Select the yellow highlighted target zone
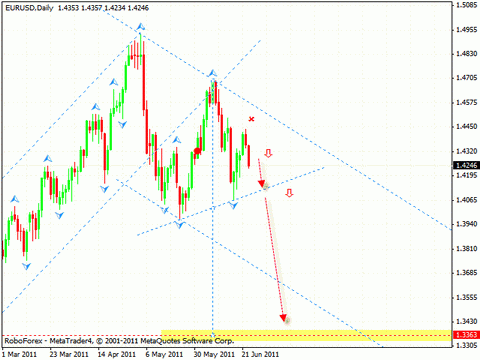Image resolution: width=480 pixels, height=360 pixels. pyautogui.click(x=306, y=335)
